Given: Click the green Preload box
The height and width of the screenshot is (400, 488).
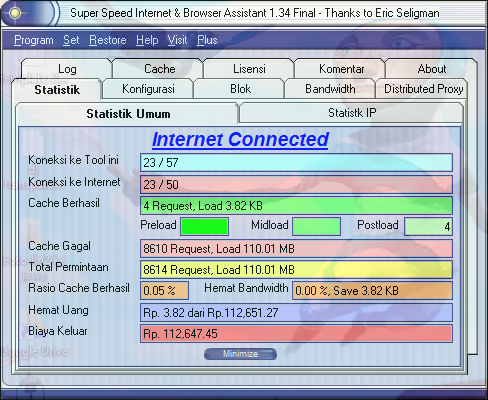Looking at the screenshot, I should (x=204, y=226).
